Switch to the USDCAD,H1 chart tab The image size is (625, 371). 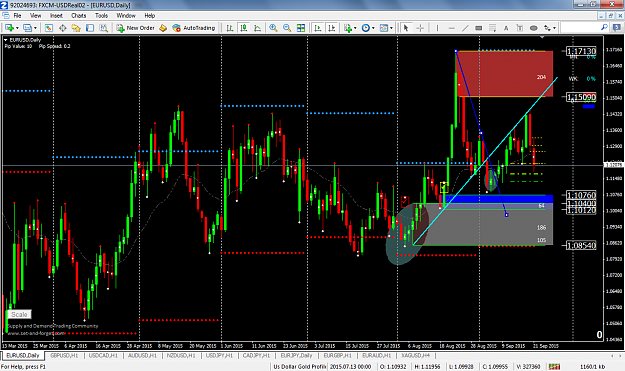pyautogui.click(x=103, y=355)
